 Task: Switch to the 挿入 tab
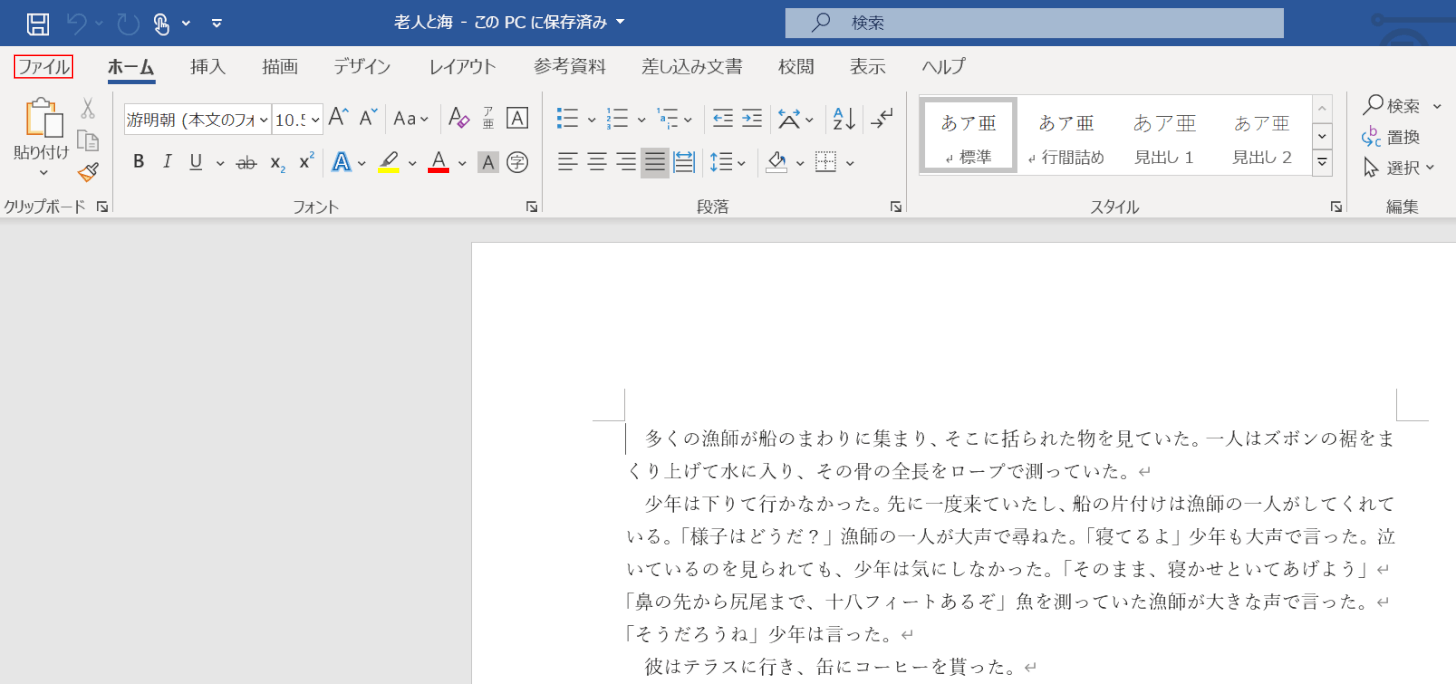click(x=208, y=67)
